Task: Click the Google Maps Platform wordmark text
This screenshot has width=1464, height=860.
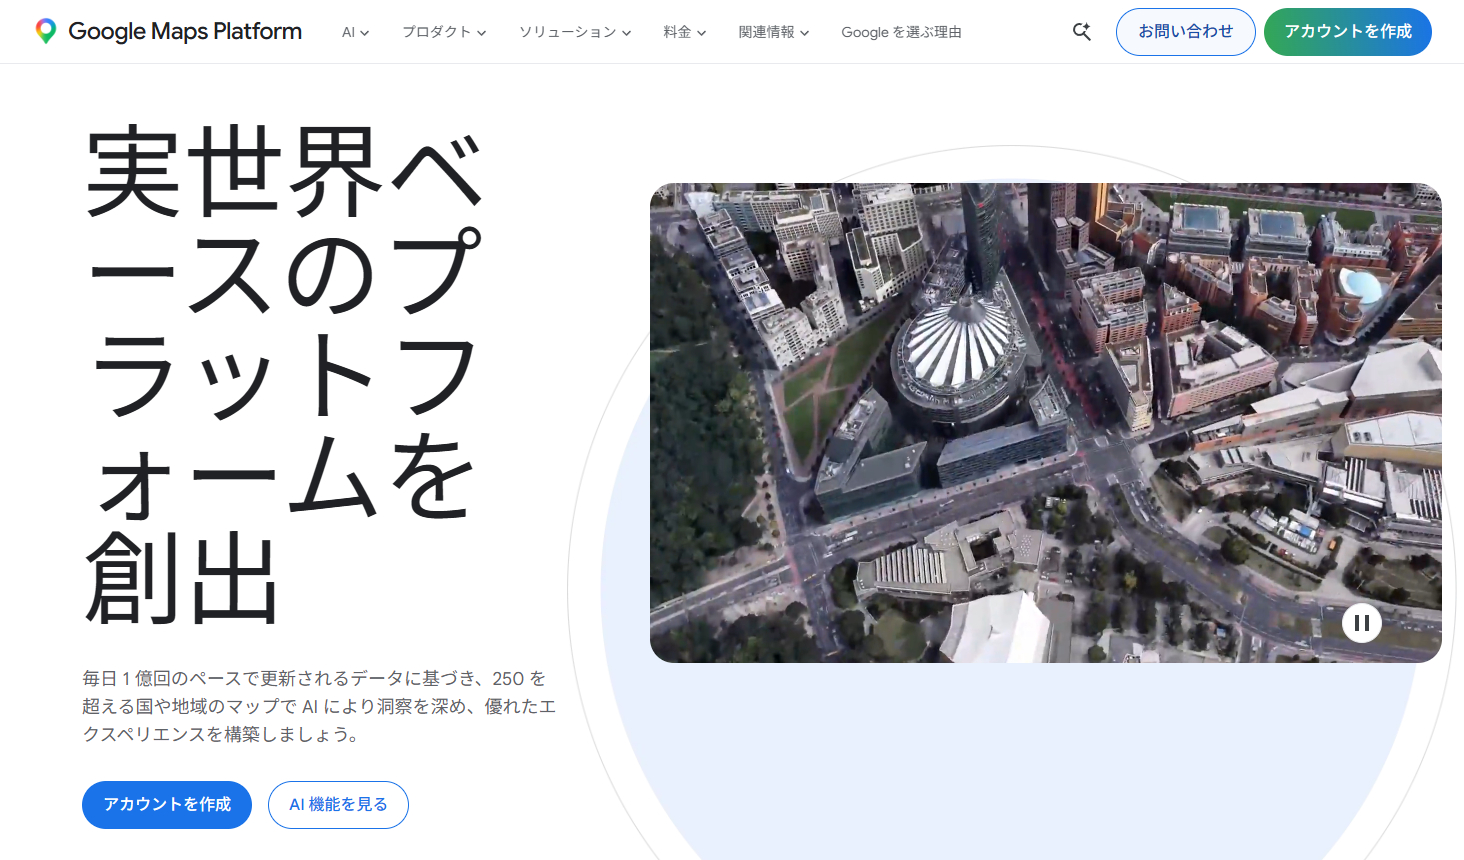Action: [185, 32]
